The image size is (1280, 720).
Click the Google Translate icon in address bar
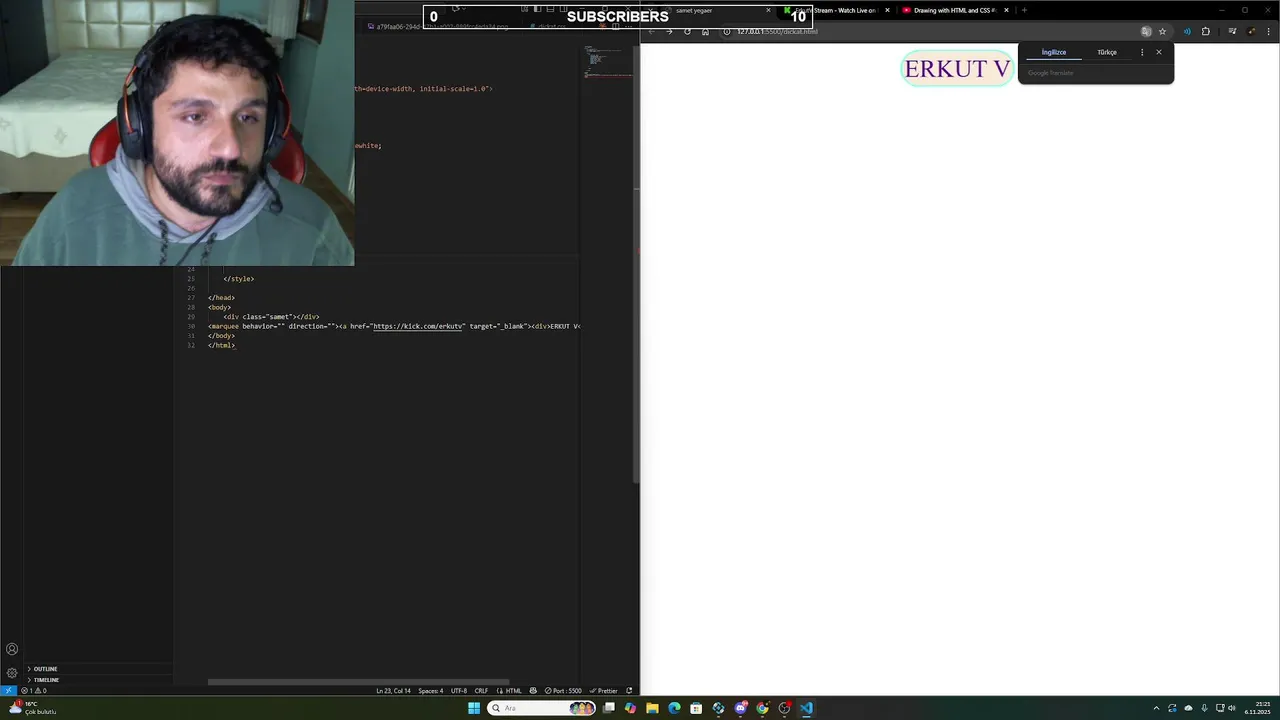click(x=1146, y=31)
